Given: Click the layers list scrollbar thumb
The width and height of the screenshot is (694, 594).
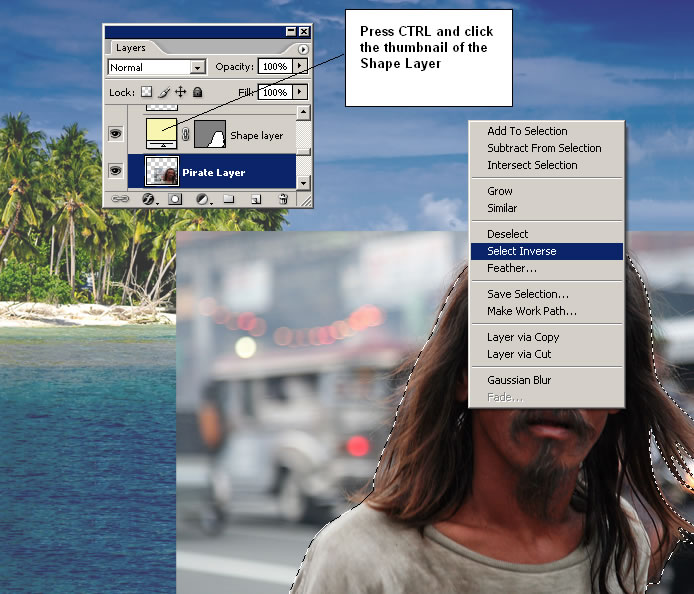Looking at the screenshot, I should [x=303, y=151].
